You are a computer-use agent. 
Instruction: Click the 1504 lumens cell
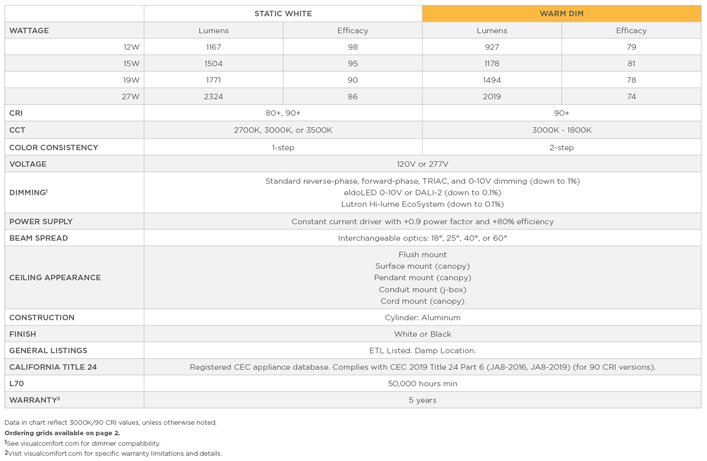pyautogui.click(x=213, y=64)
